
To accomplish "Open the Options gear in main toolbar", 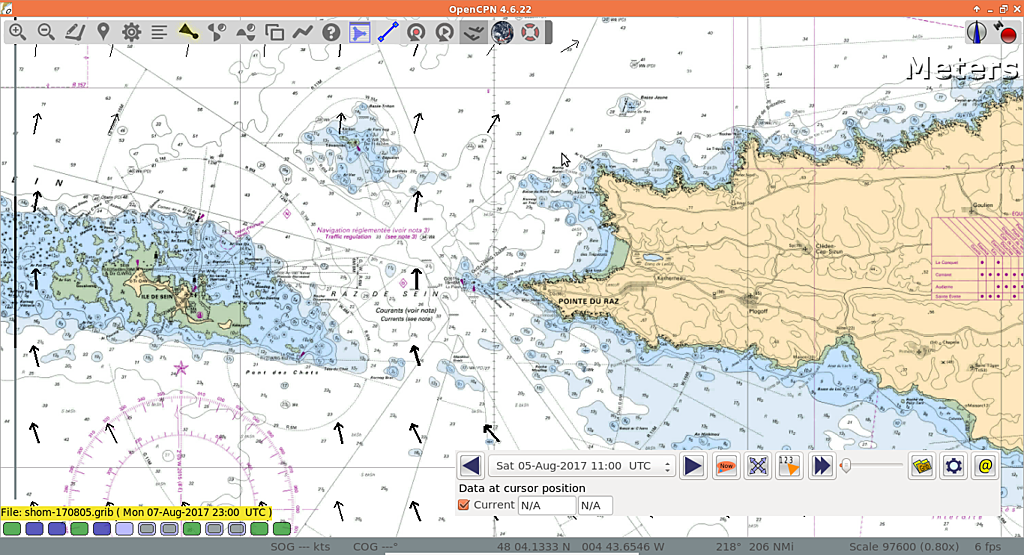I will [x=131, y=31].
